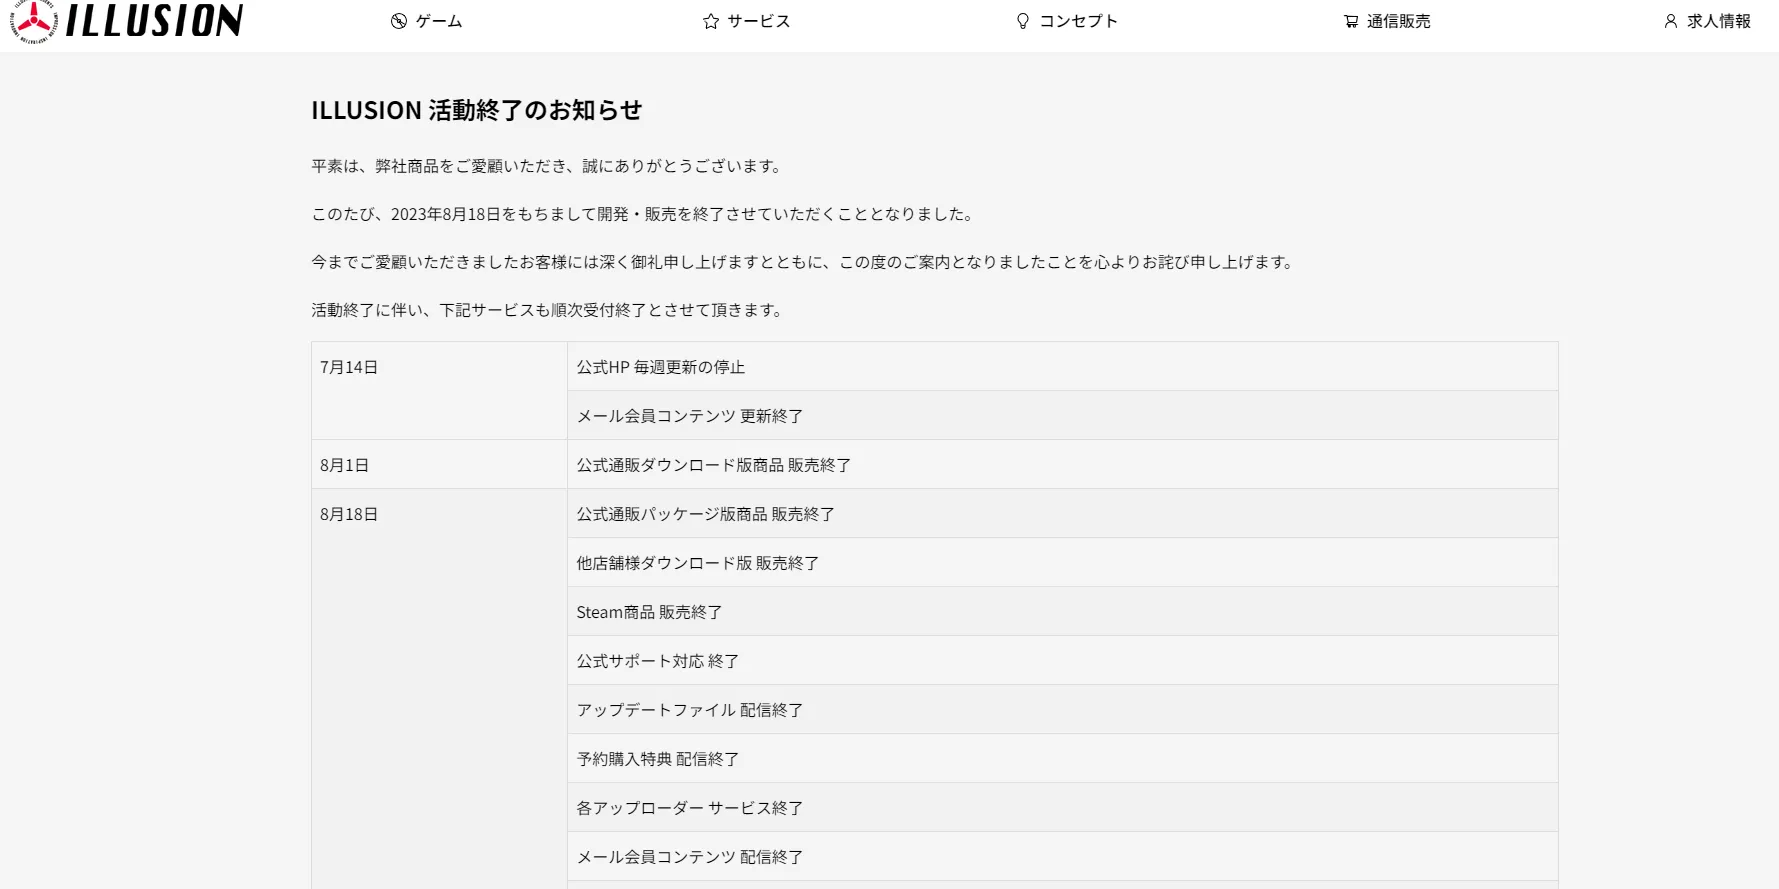This screenshot has width=1779, height=889.
Task: Click the line 活動終了に伴い、下記サービスも
Action: click(x=549, y=310)
